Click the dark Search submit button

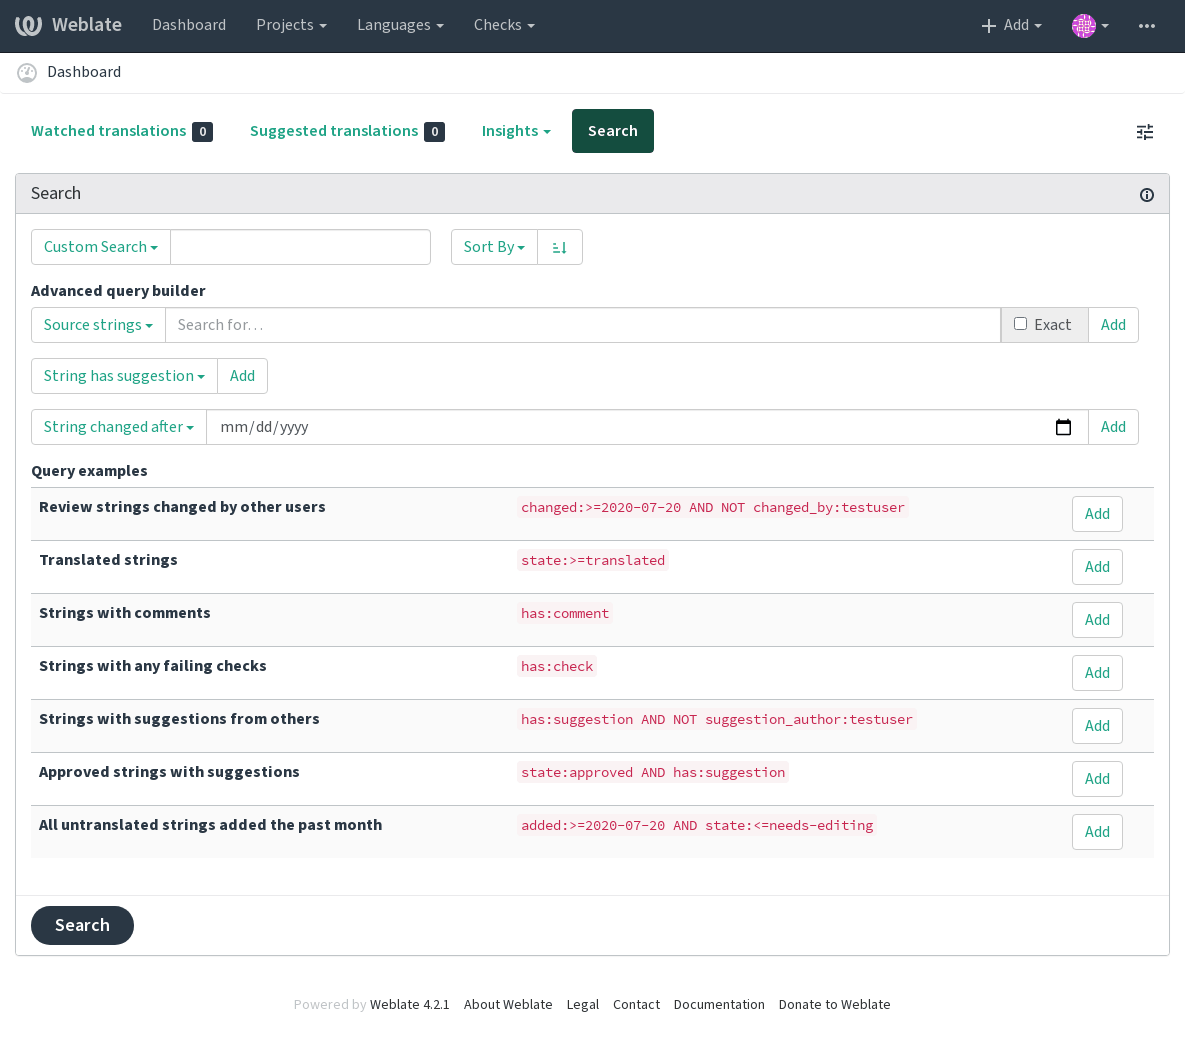point(82,925)
